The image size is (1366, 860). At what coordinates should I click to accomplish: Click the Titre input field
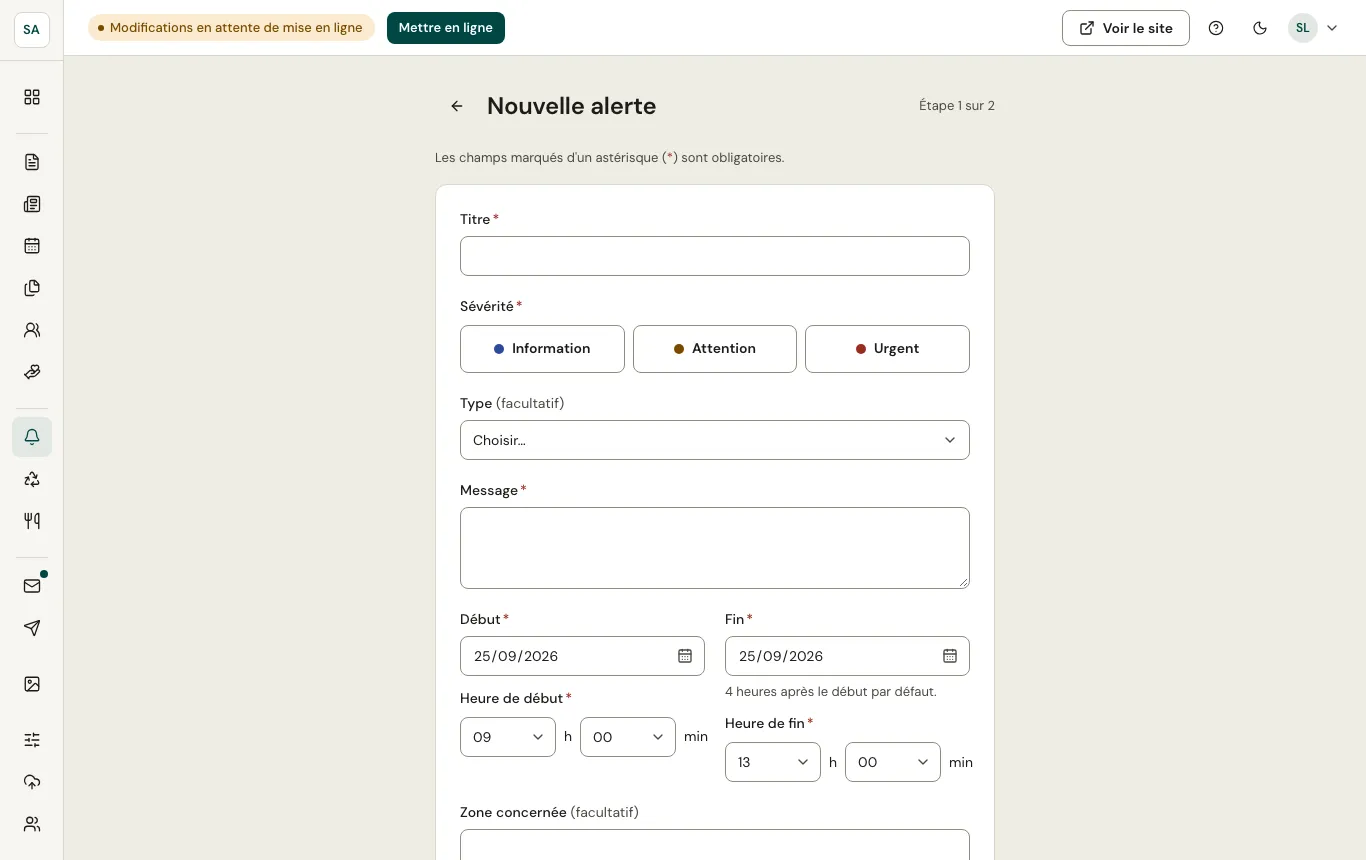pyautogui.click(x=715, y=256)
